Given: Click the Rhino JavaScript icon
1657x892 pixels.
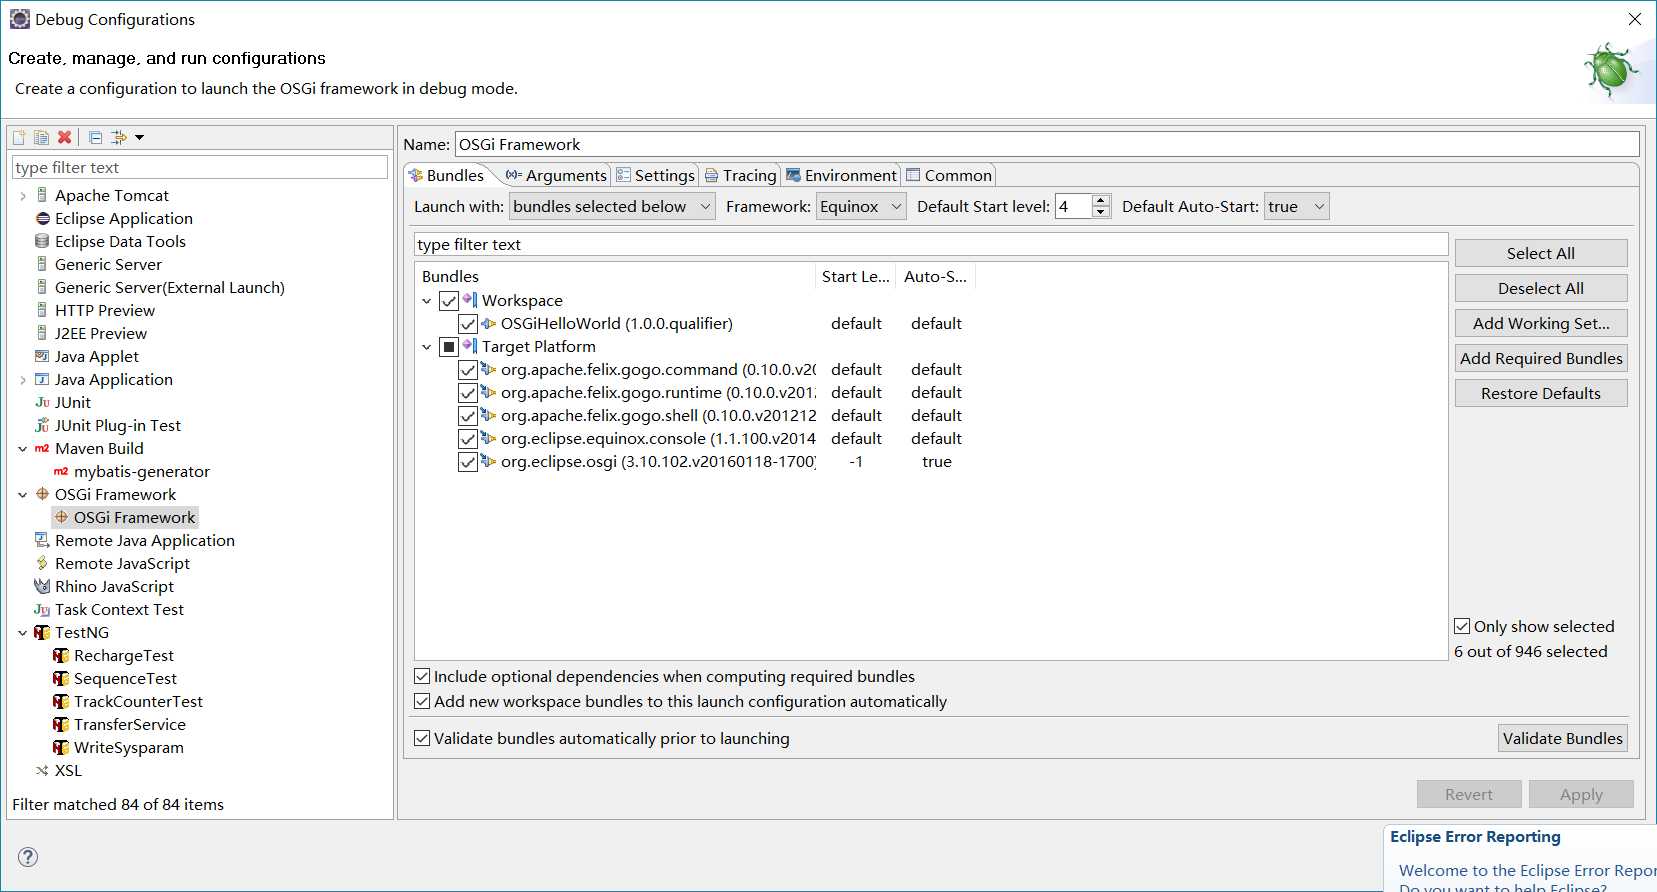Looking at the screenshot, I should tap(42, 586).
